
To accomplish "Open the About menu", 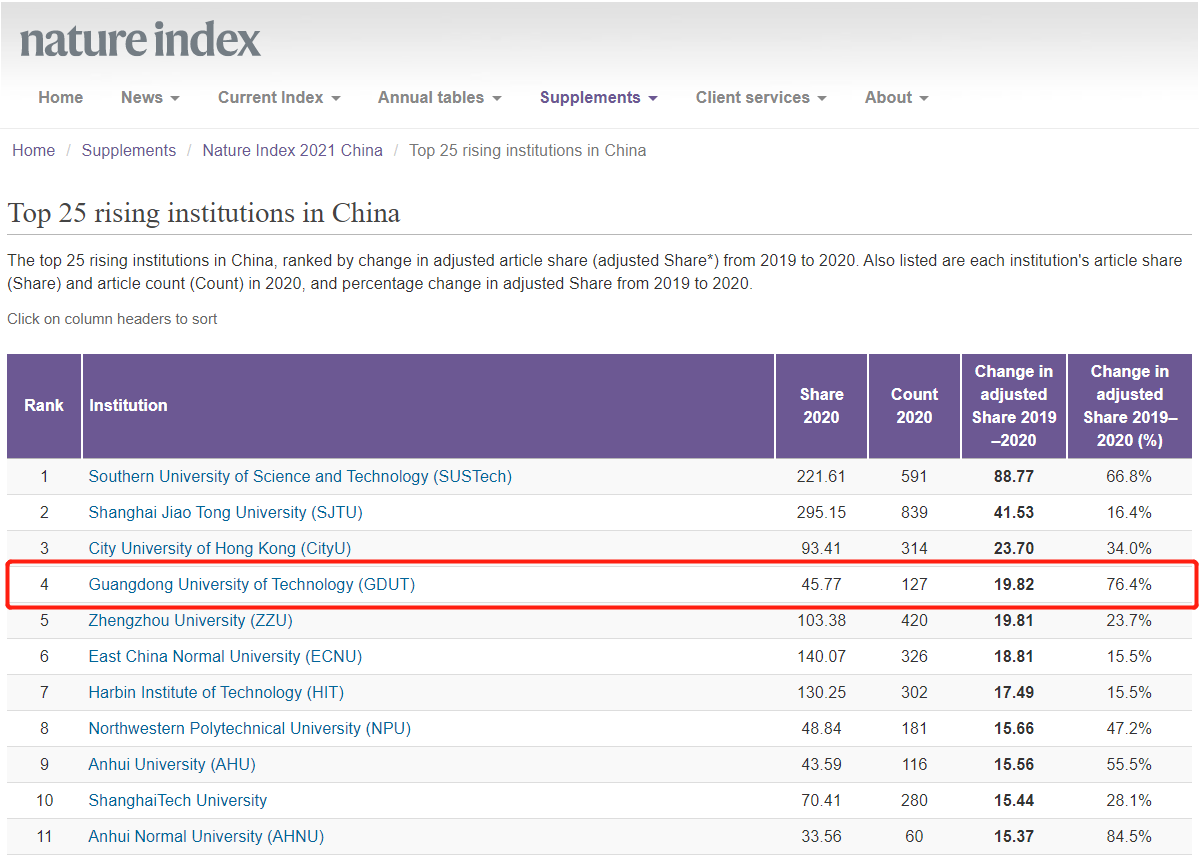I will 896,98.
